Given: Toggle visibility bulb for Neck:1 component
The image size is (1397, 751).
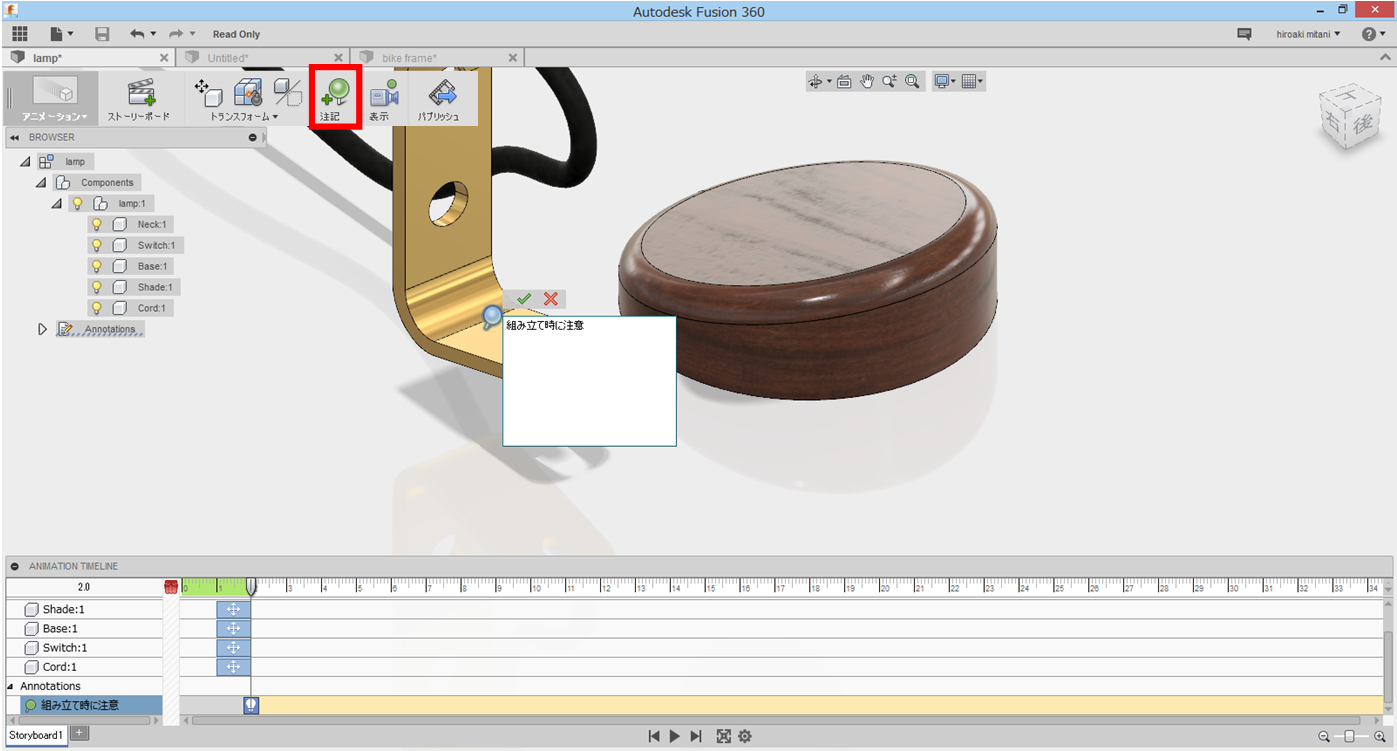Looking at the screenshot, I should point(96,223).
